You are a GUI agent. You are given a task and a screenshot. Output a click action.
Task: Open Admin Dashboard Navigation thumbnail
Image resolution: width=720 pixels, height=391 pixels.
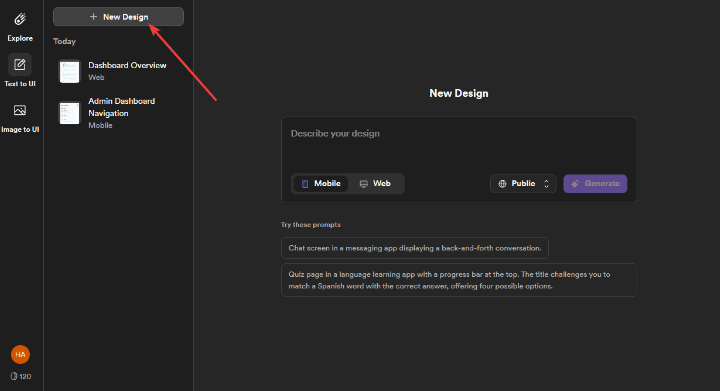tap(70, 113)
